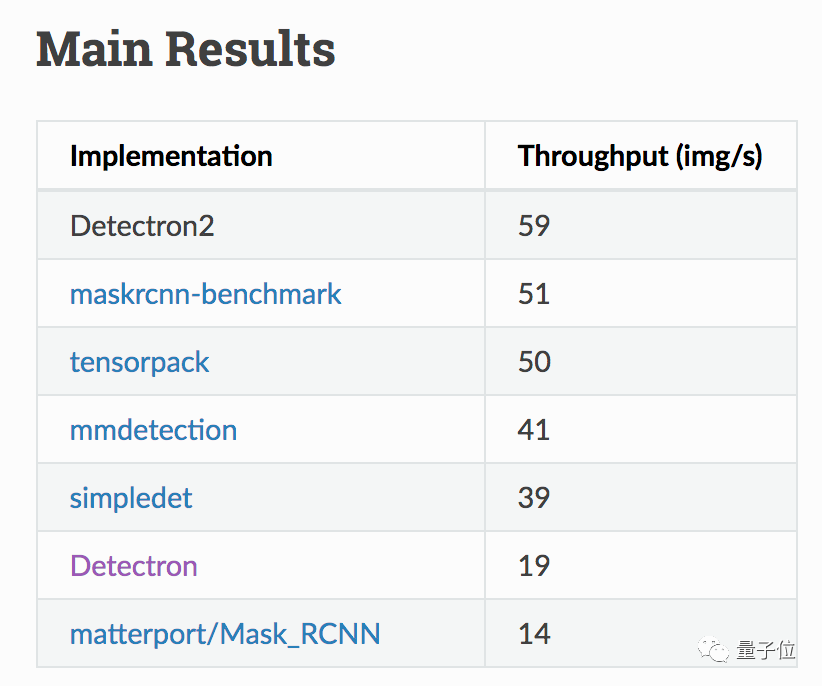The width and height of the screenshot is (822, 686).
Task: Click the throughput value 19
Action: pyautogui.click(x=534, y=566)
